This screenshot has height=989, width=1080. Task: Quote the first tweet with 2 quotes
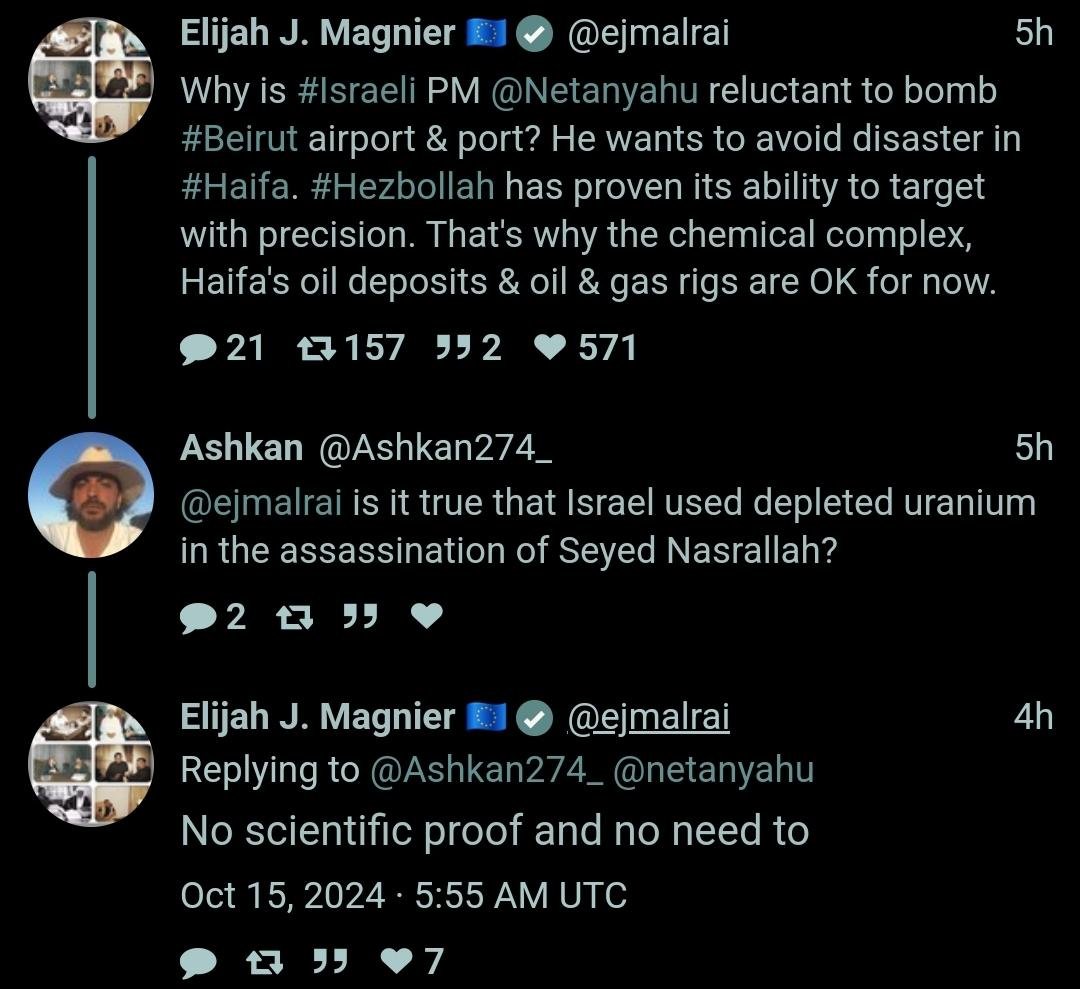click(453, 348)
